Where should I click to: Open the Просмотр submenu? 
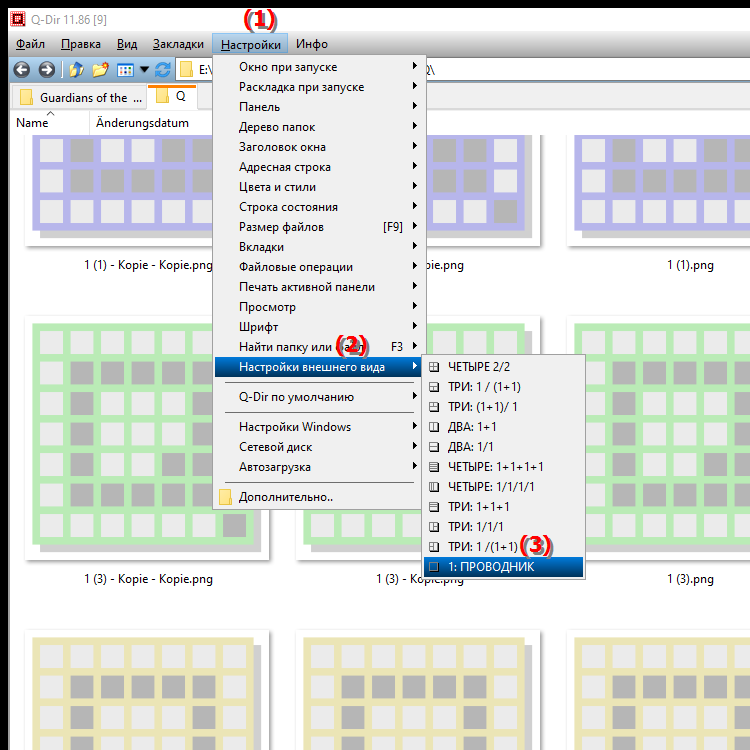318,307
